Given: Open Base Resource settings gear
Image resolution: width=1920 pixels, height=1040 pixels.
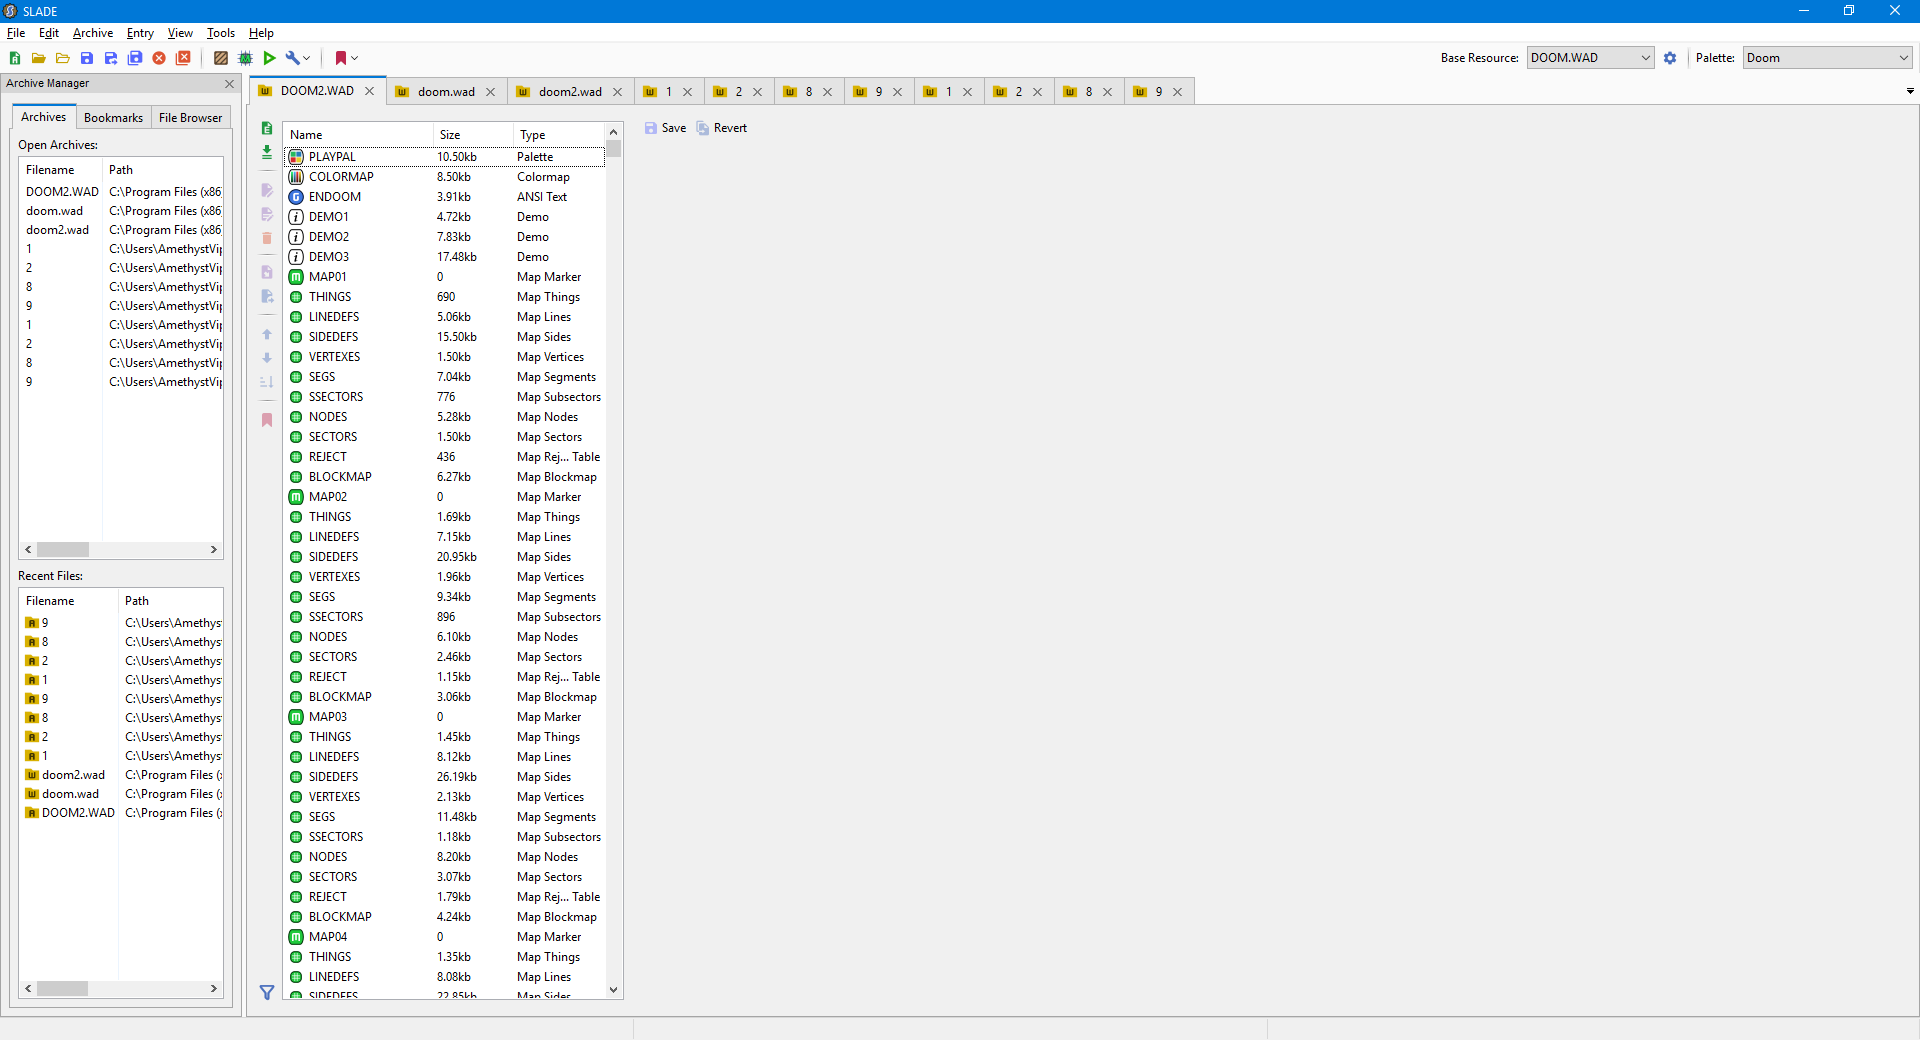Looking at the screenshot, I should [1670, 58].
